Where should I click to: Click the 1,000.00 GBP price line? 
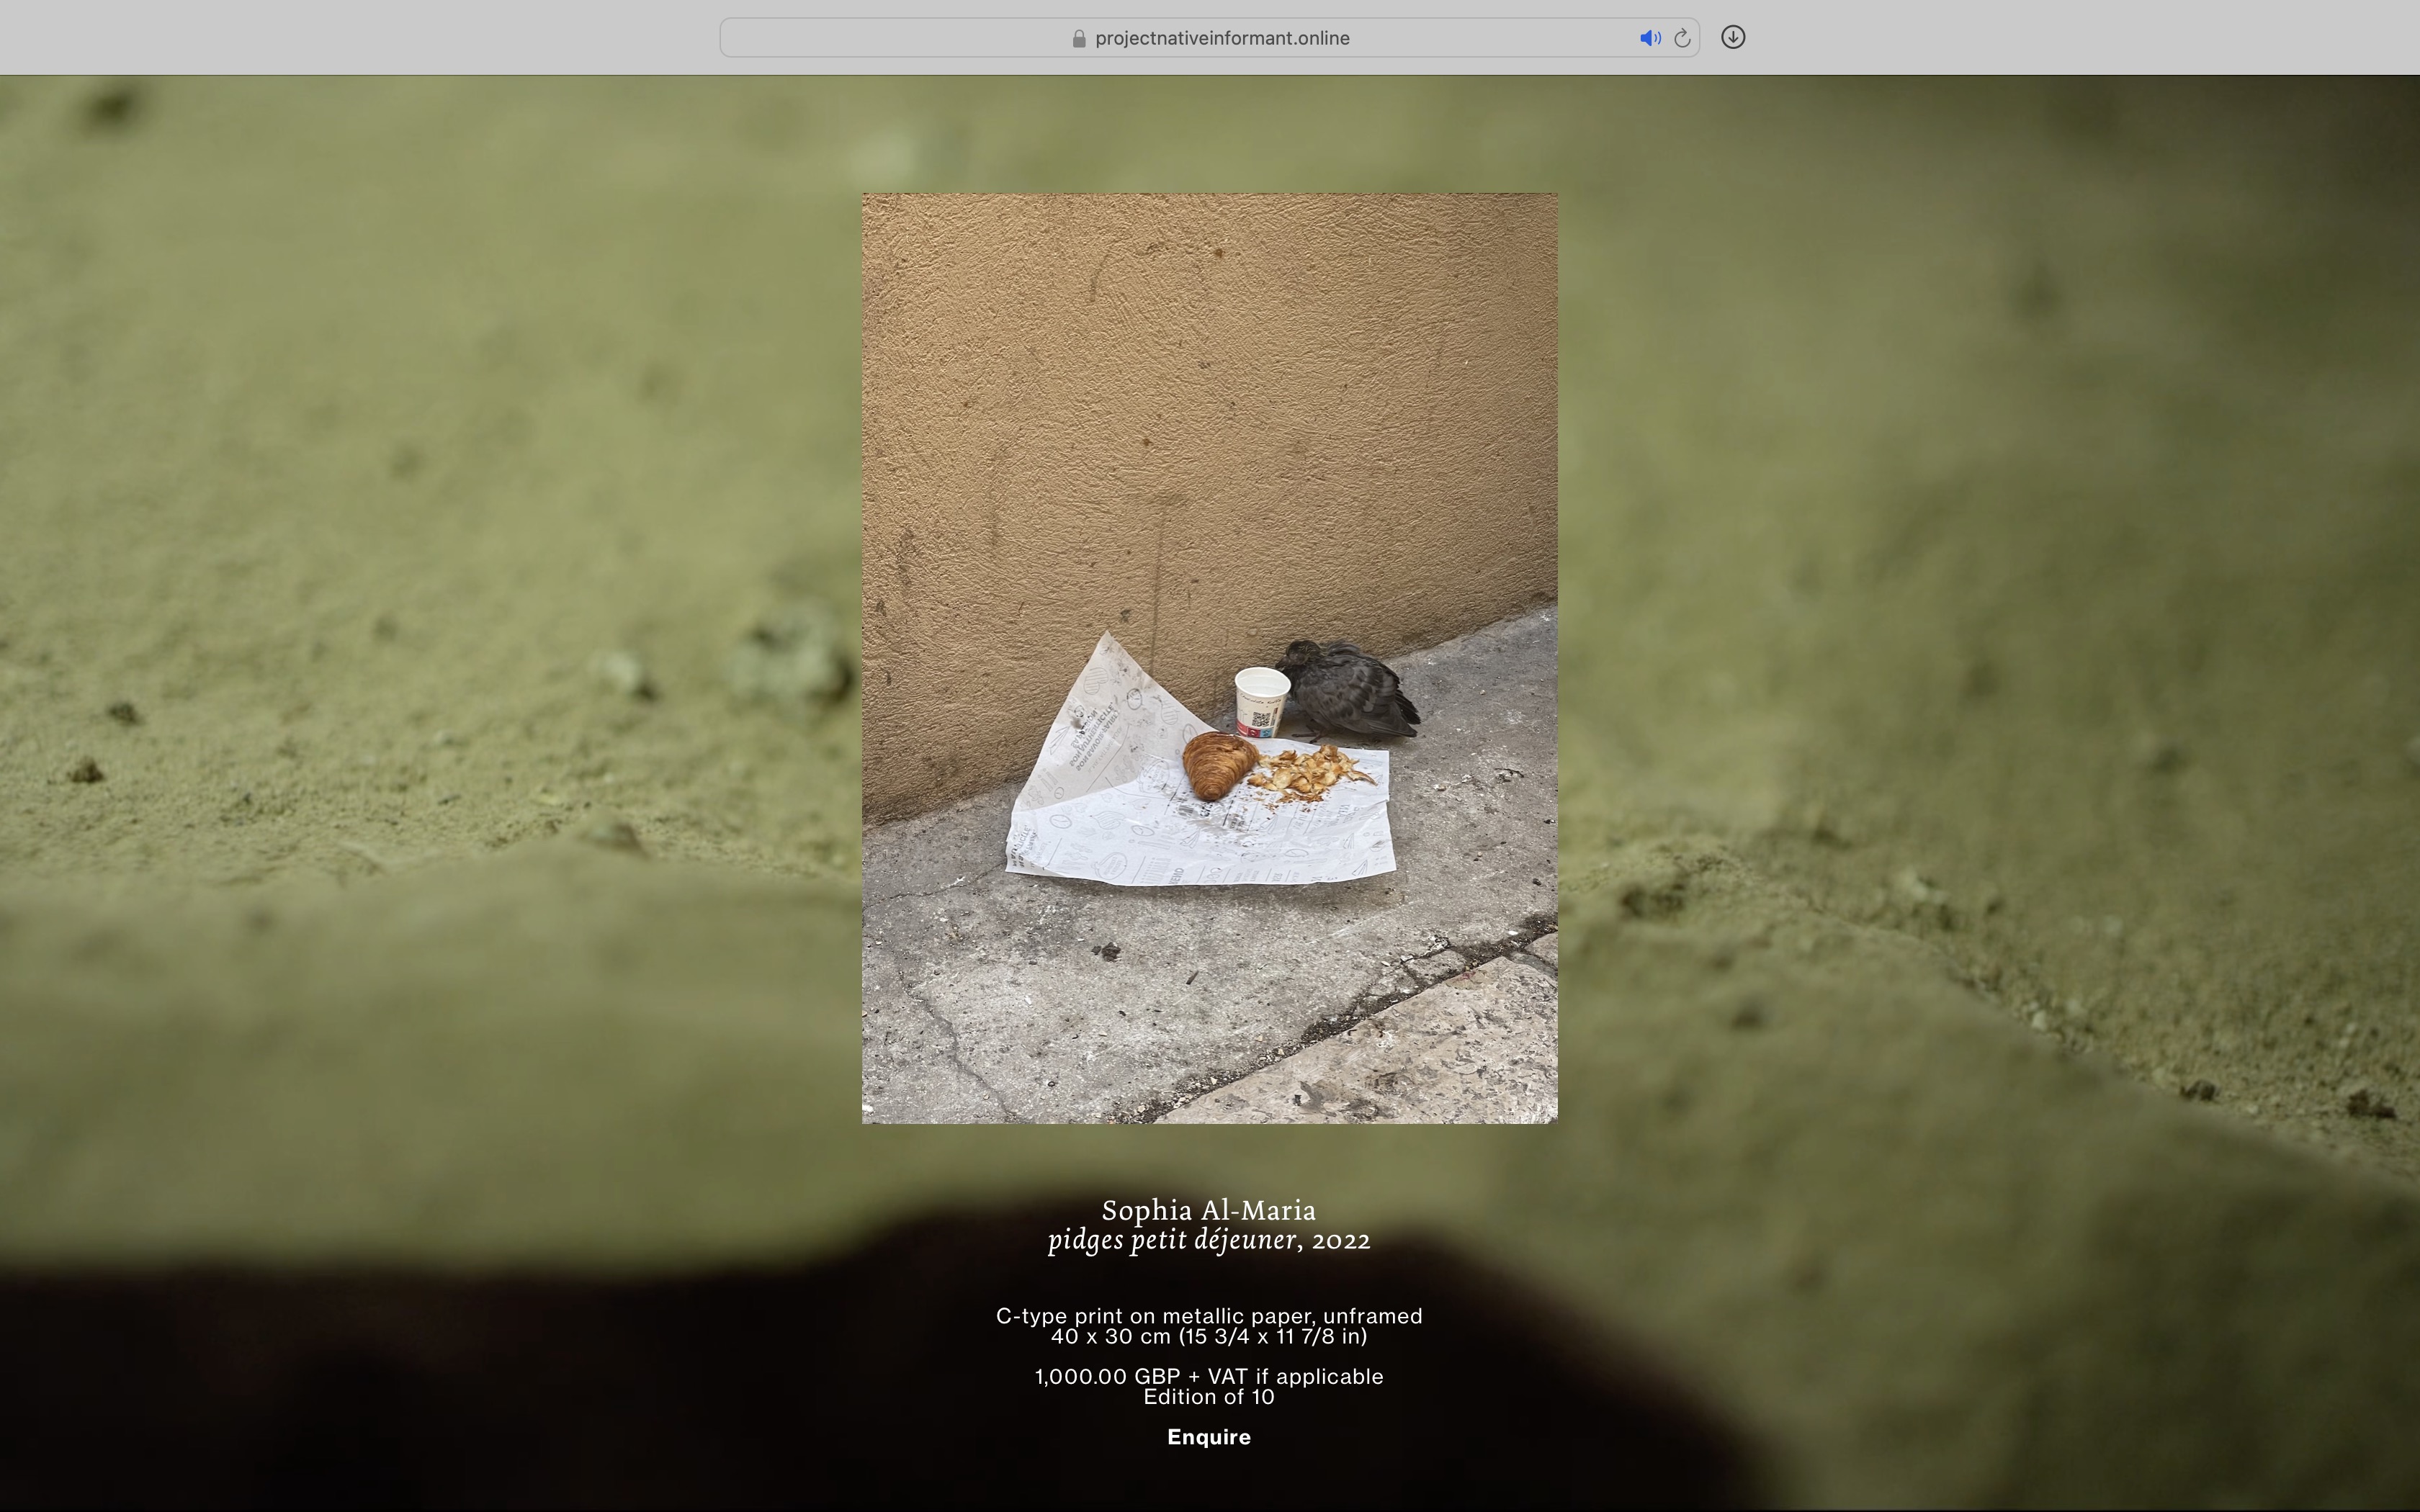(1209, 1377)
